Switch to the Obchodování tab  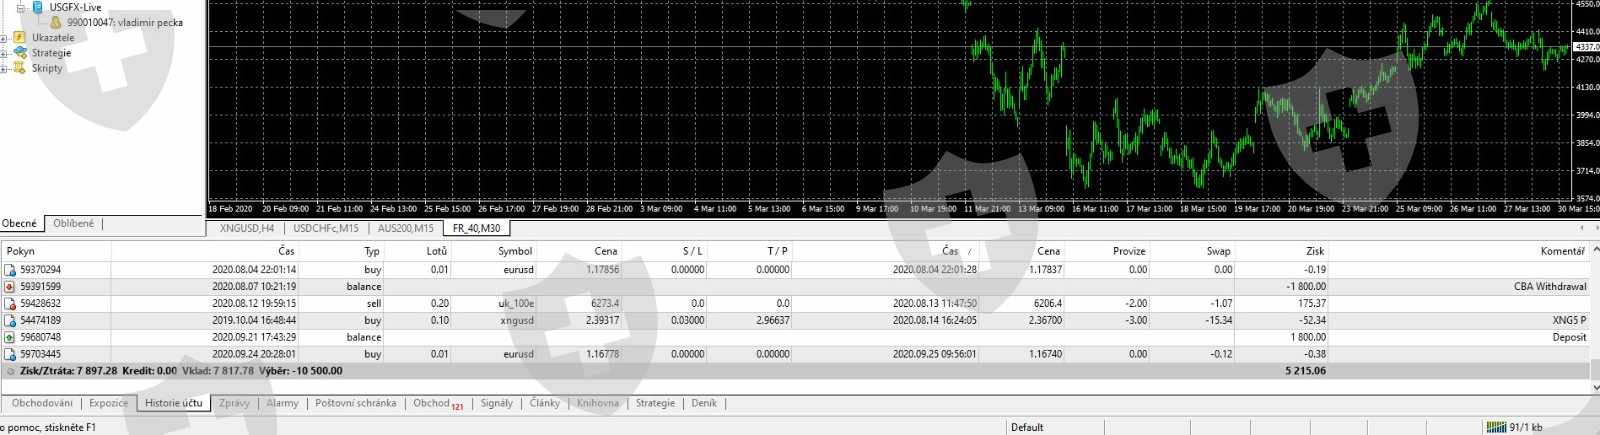coord(42,403)
